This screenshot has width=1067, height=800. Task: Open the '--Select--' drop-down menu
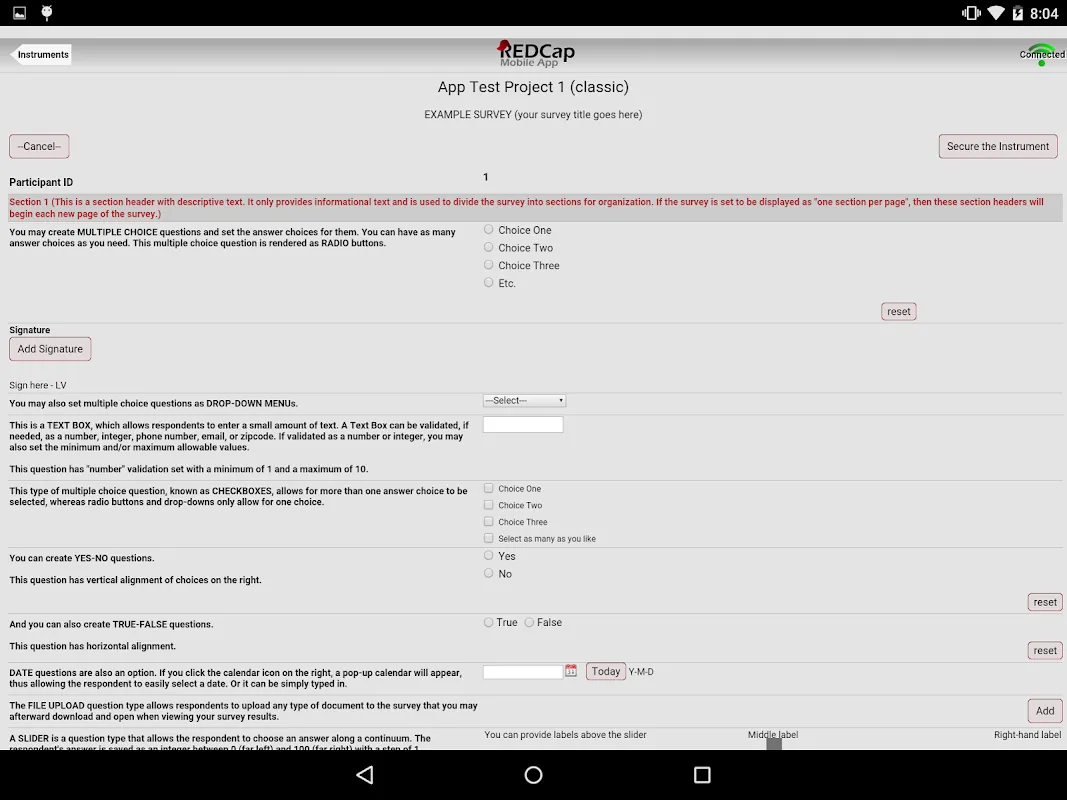[524, 401]
